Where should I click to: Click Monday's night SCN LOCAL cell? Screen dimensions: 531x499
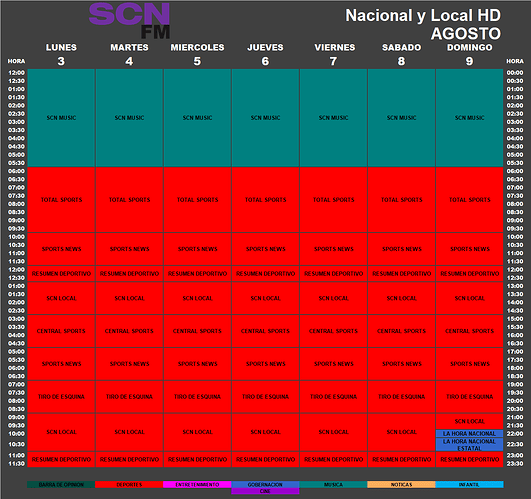[x=61, y=432]
